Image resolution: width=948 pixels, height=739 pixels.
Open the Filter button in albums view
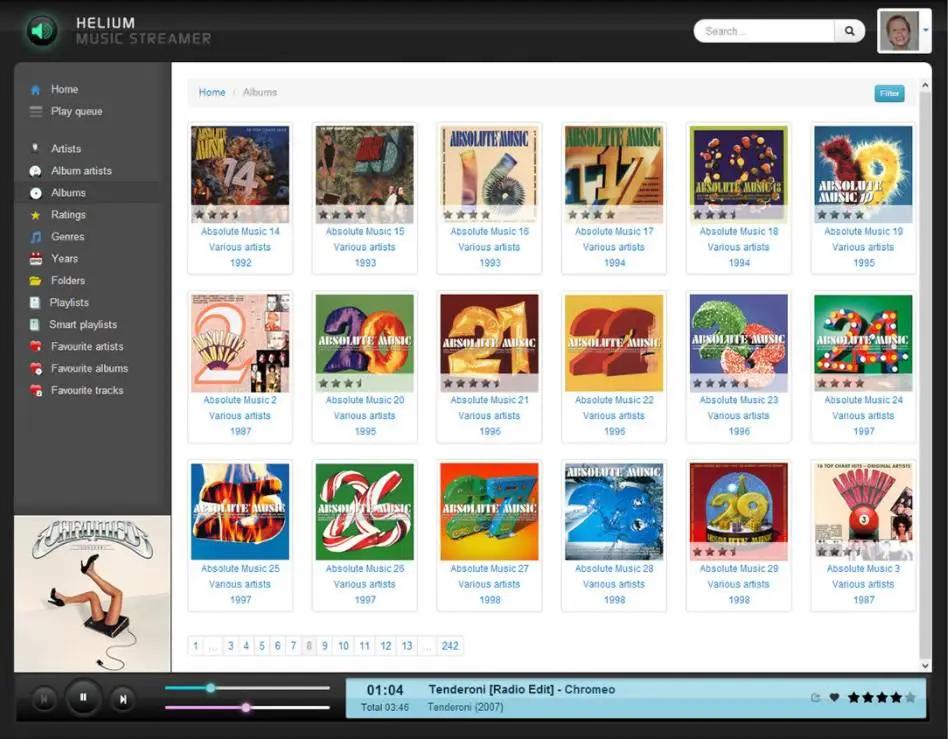coord(889,93)
